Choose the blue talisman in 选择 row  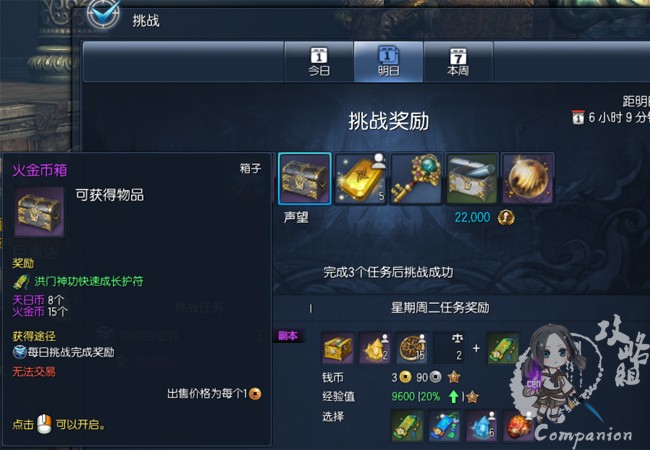444,426
